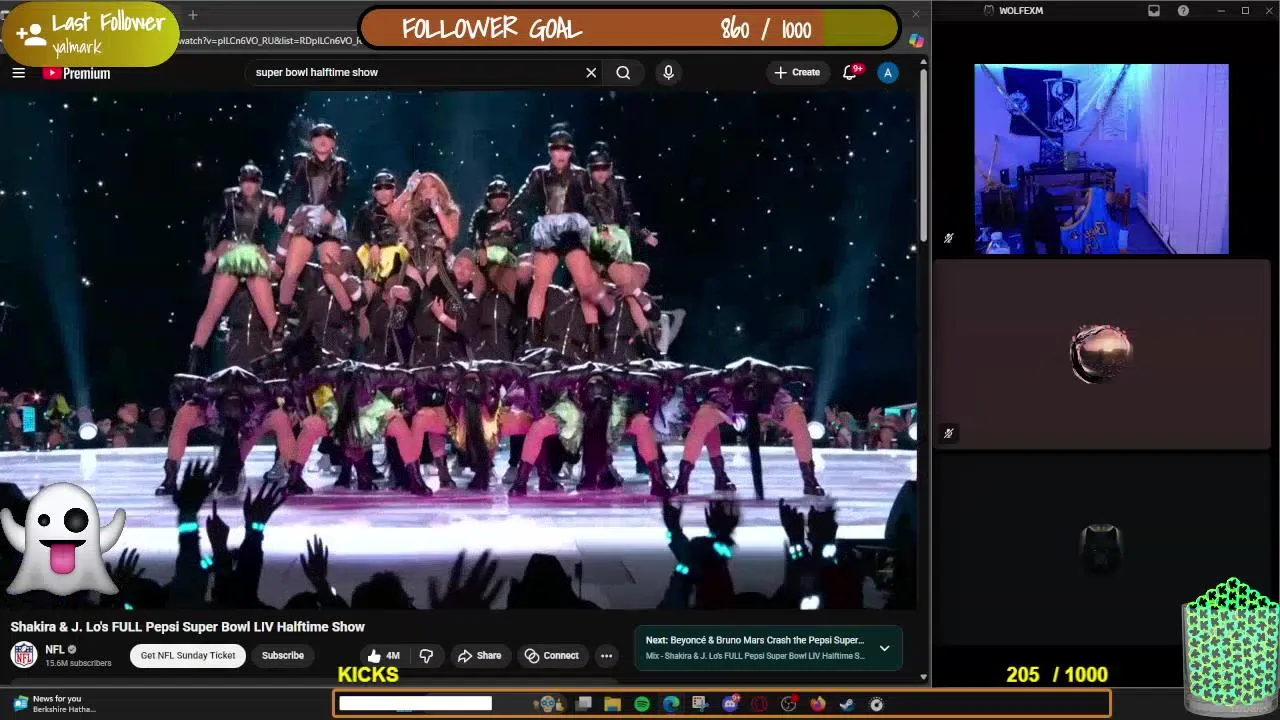Viewport: 1280px width, 720px height.
Task: Open Snipping Tool from the taskbar
Action: click(700, 704)
